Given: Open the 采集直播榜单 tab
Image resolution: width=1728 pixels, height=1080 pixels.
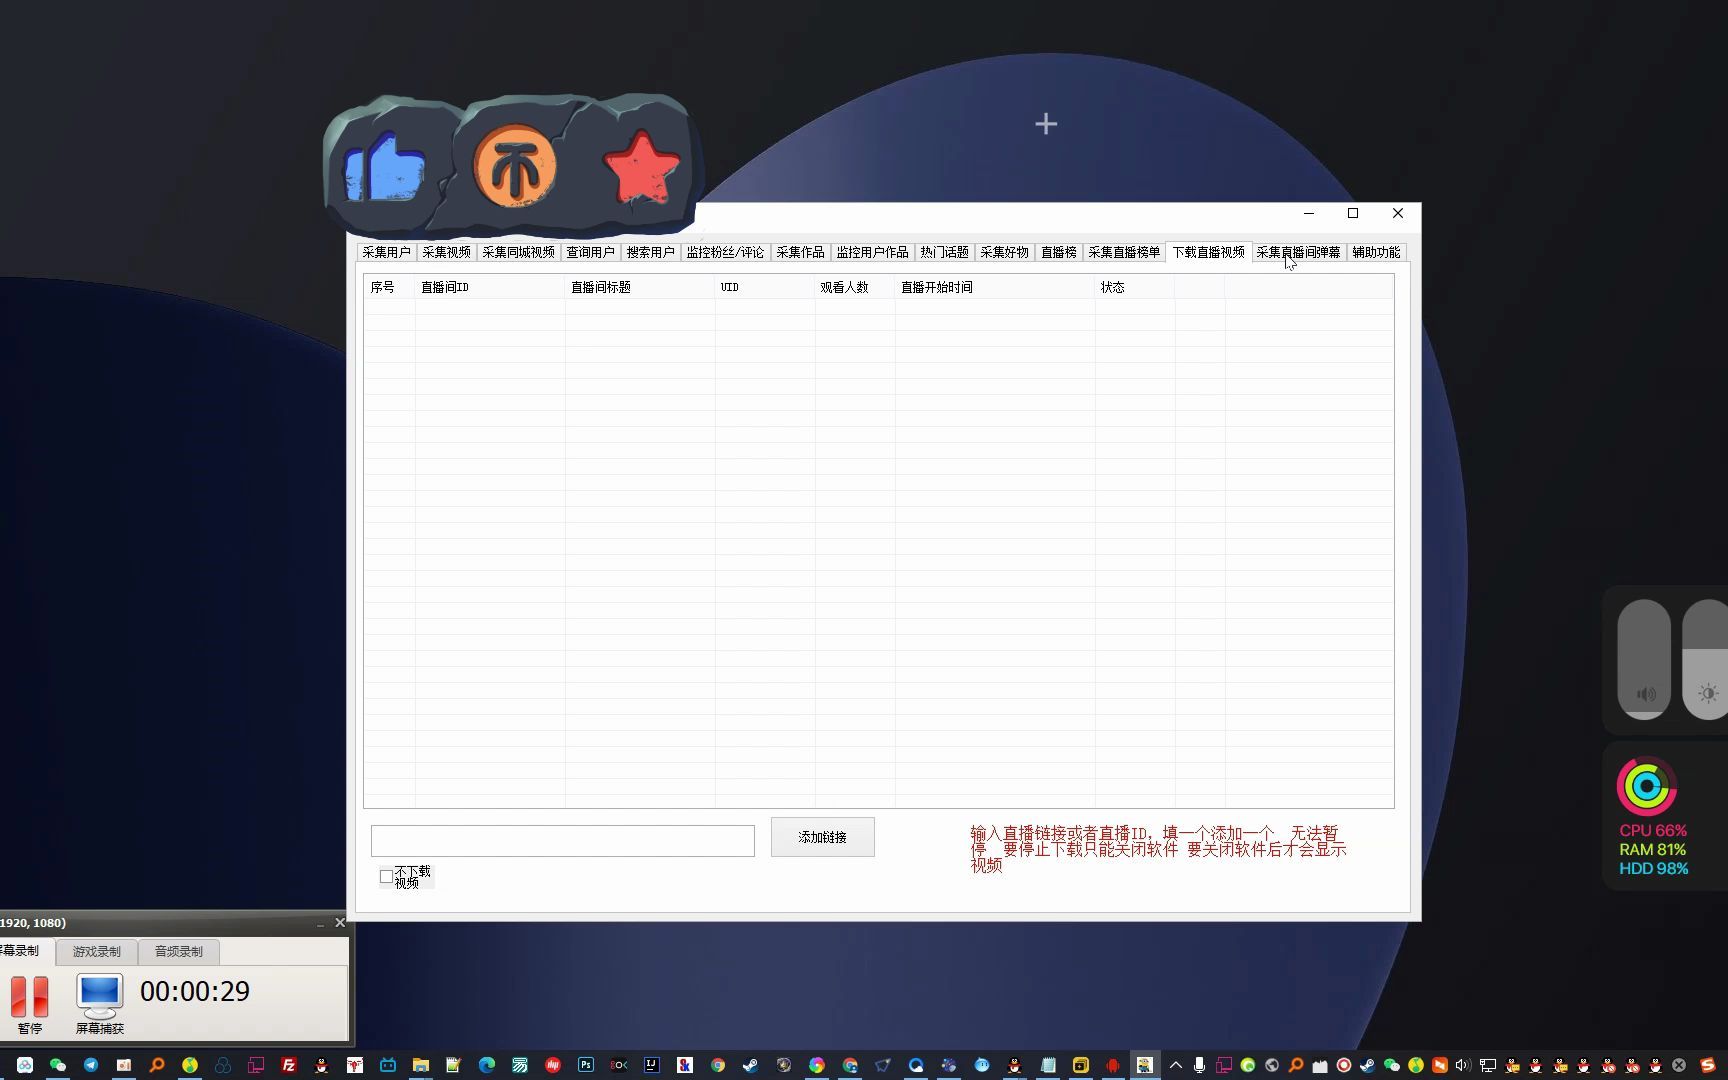Looking at the screenshot, I should [1124, 252].
